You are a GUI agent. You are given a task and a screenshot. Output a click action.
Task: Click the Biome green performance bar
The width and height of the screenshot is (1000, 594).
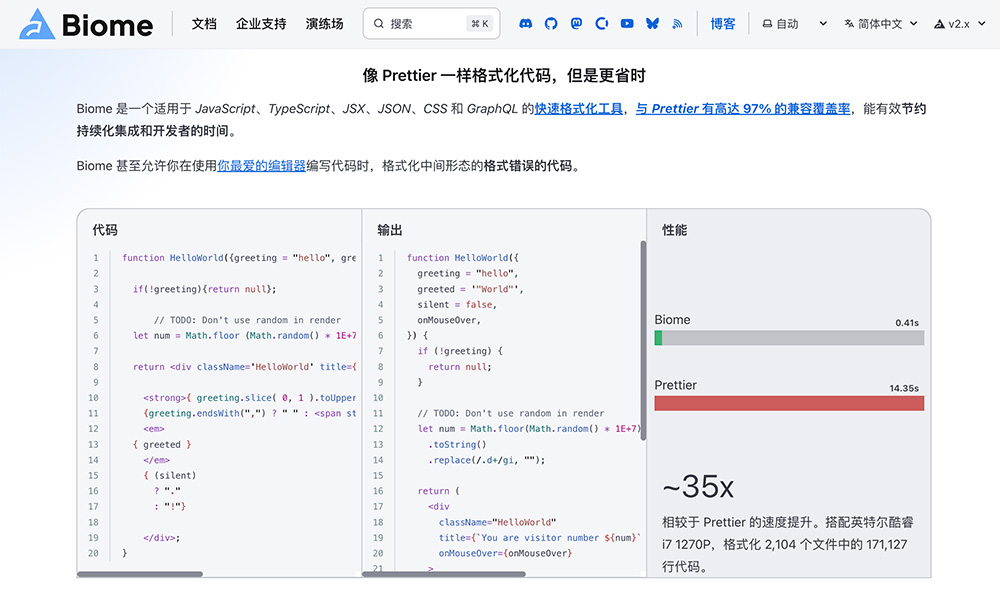(x=658, y=338)
